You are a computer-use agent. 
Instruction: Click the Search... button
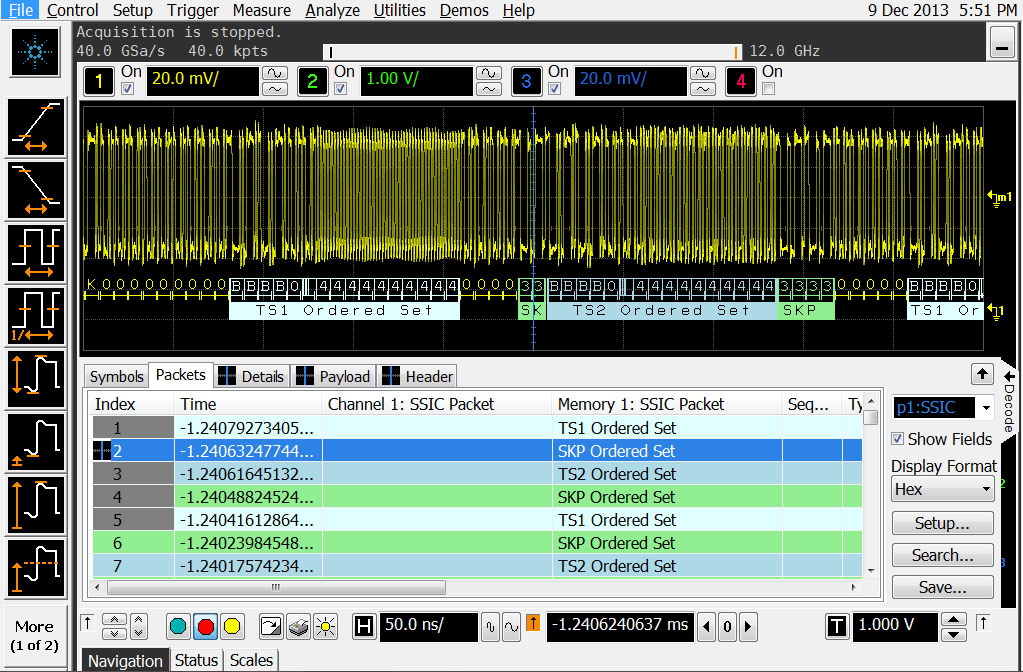(942, 555)
